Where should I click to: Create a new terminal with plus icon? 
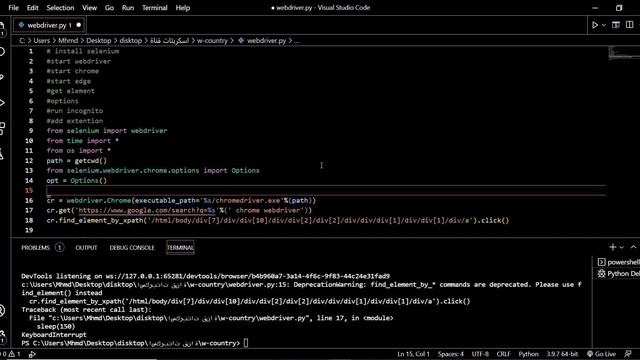[612, 247]
